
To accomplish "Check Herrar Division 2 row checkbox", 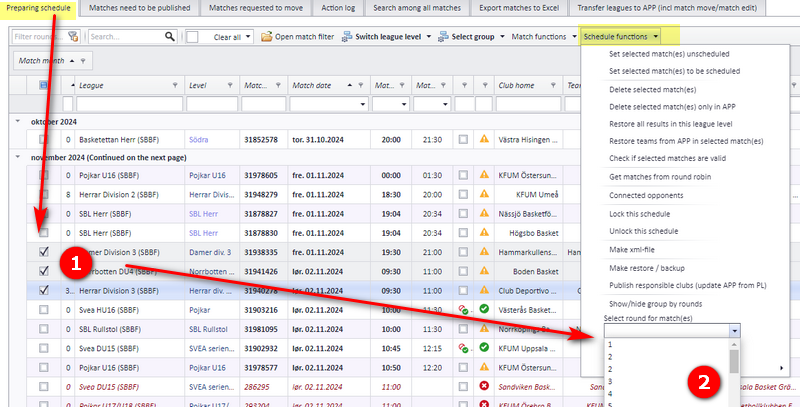I will 44,194.
